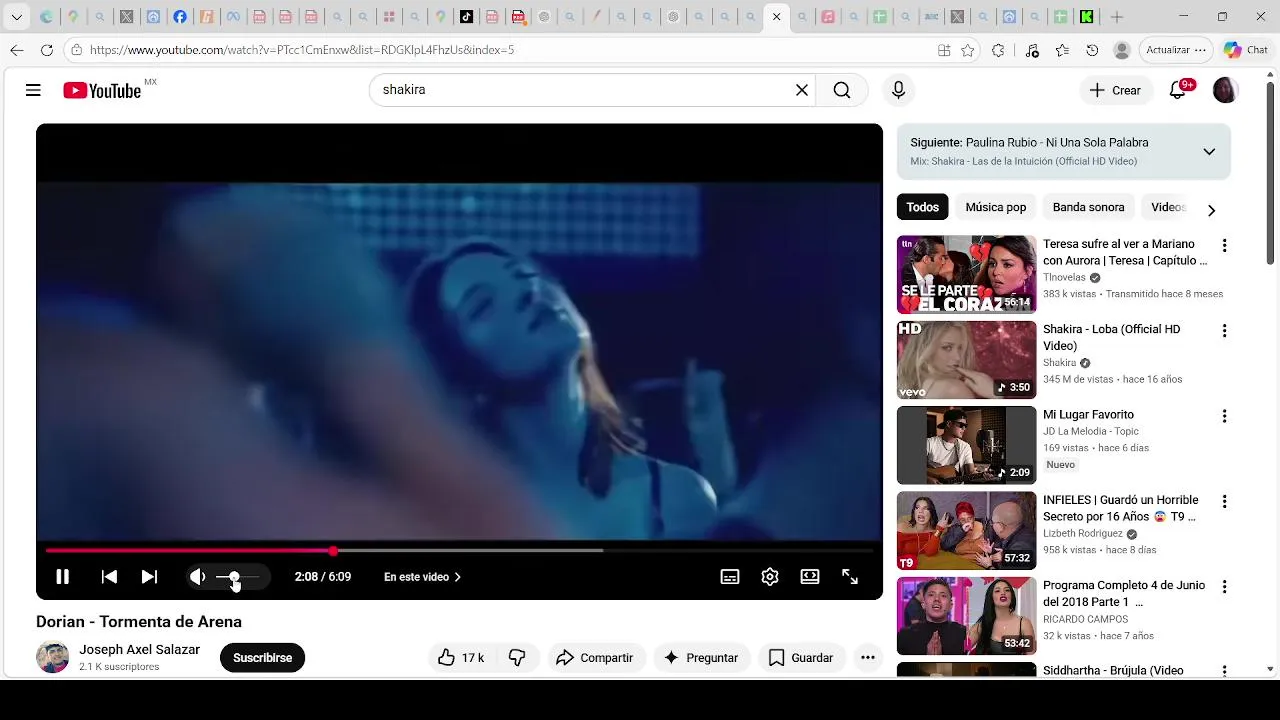Open the Shakira - Loba video thumbnail
Screen dimensions: 1280x720
967,360
